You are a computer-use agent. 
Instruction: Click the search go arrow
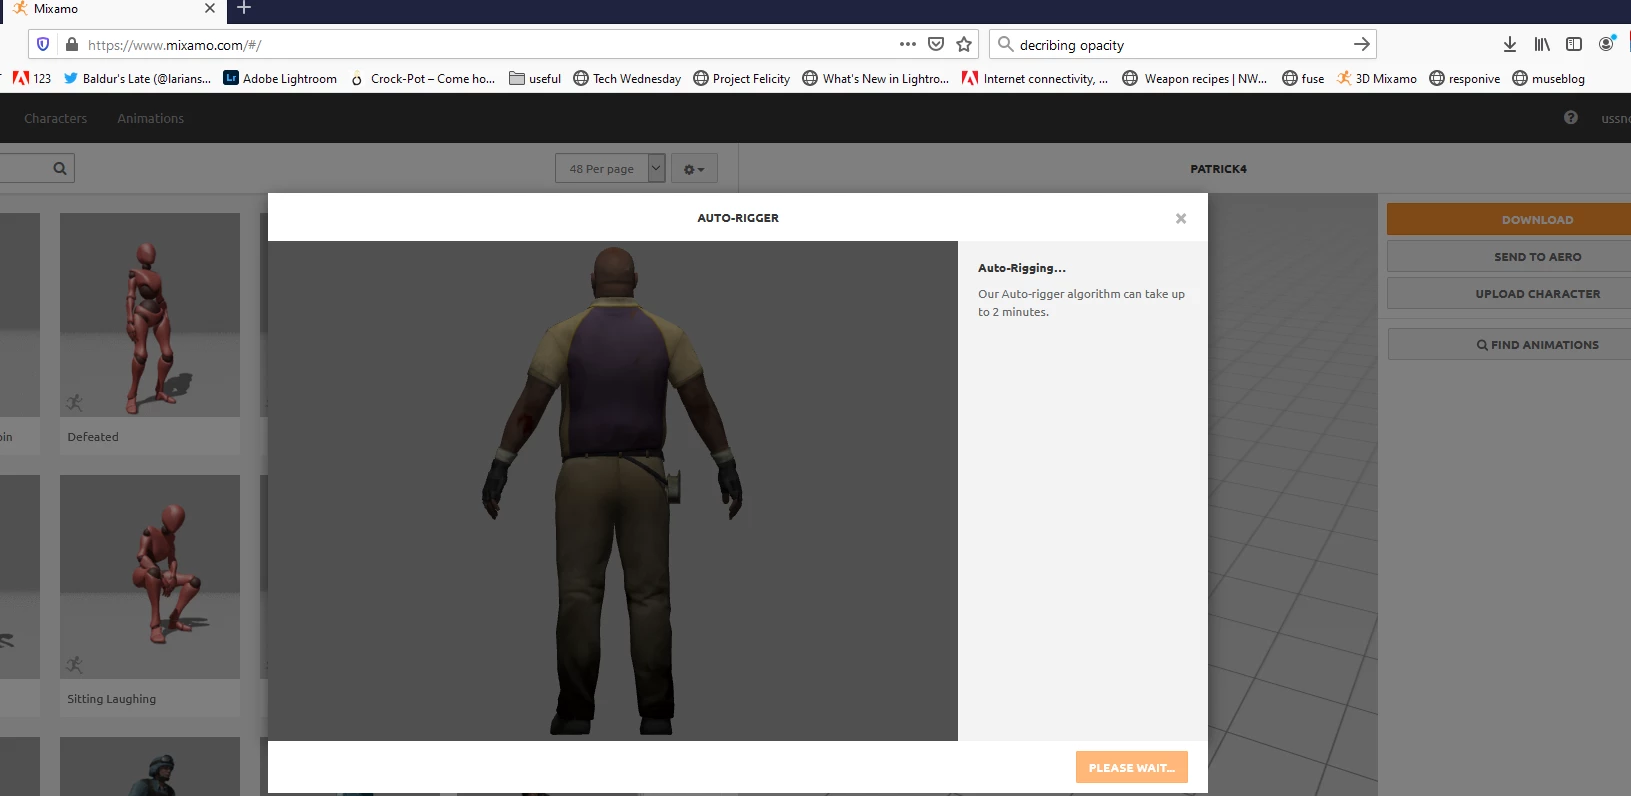1361,44
